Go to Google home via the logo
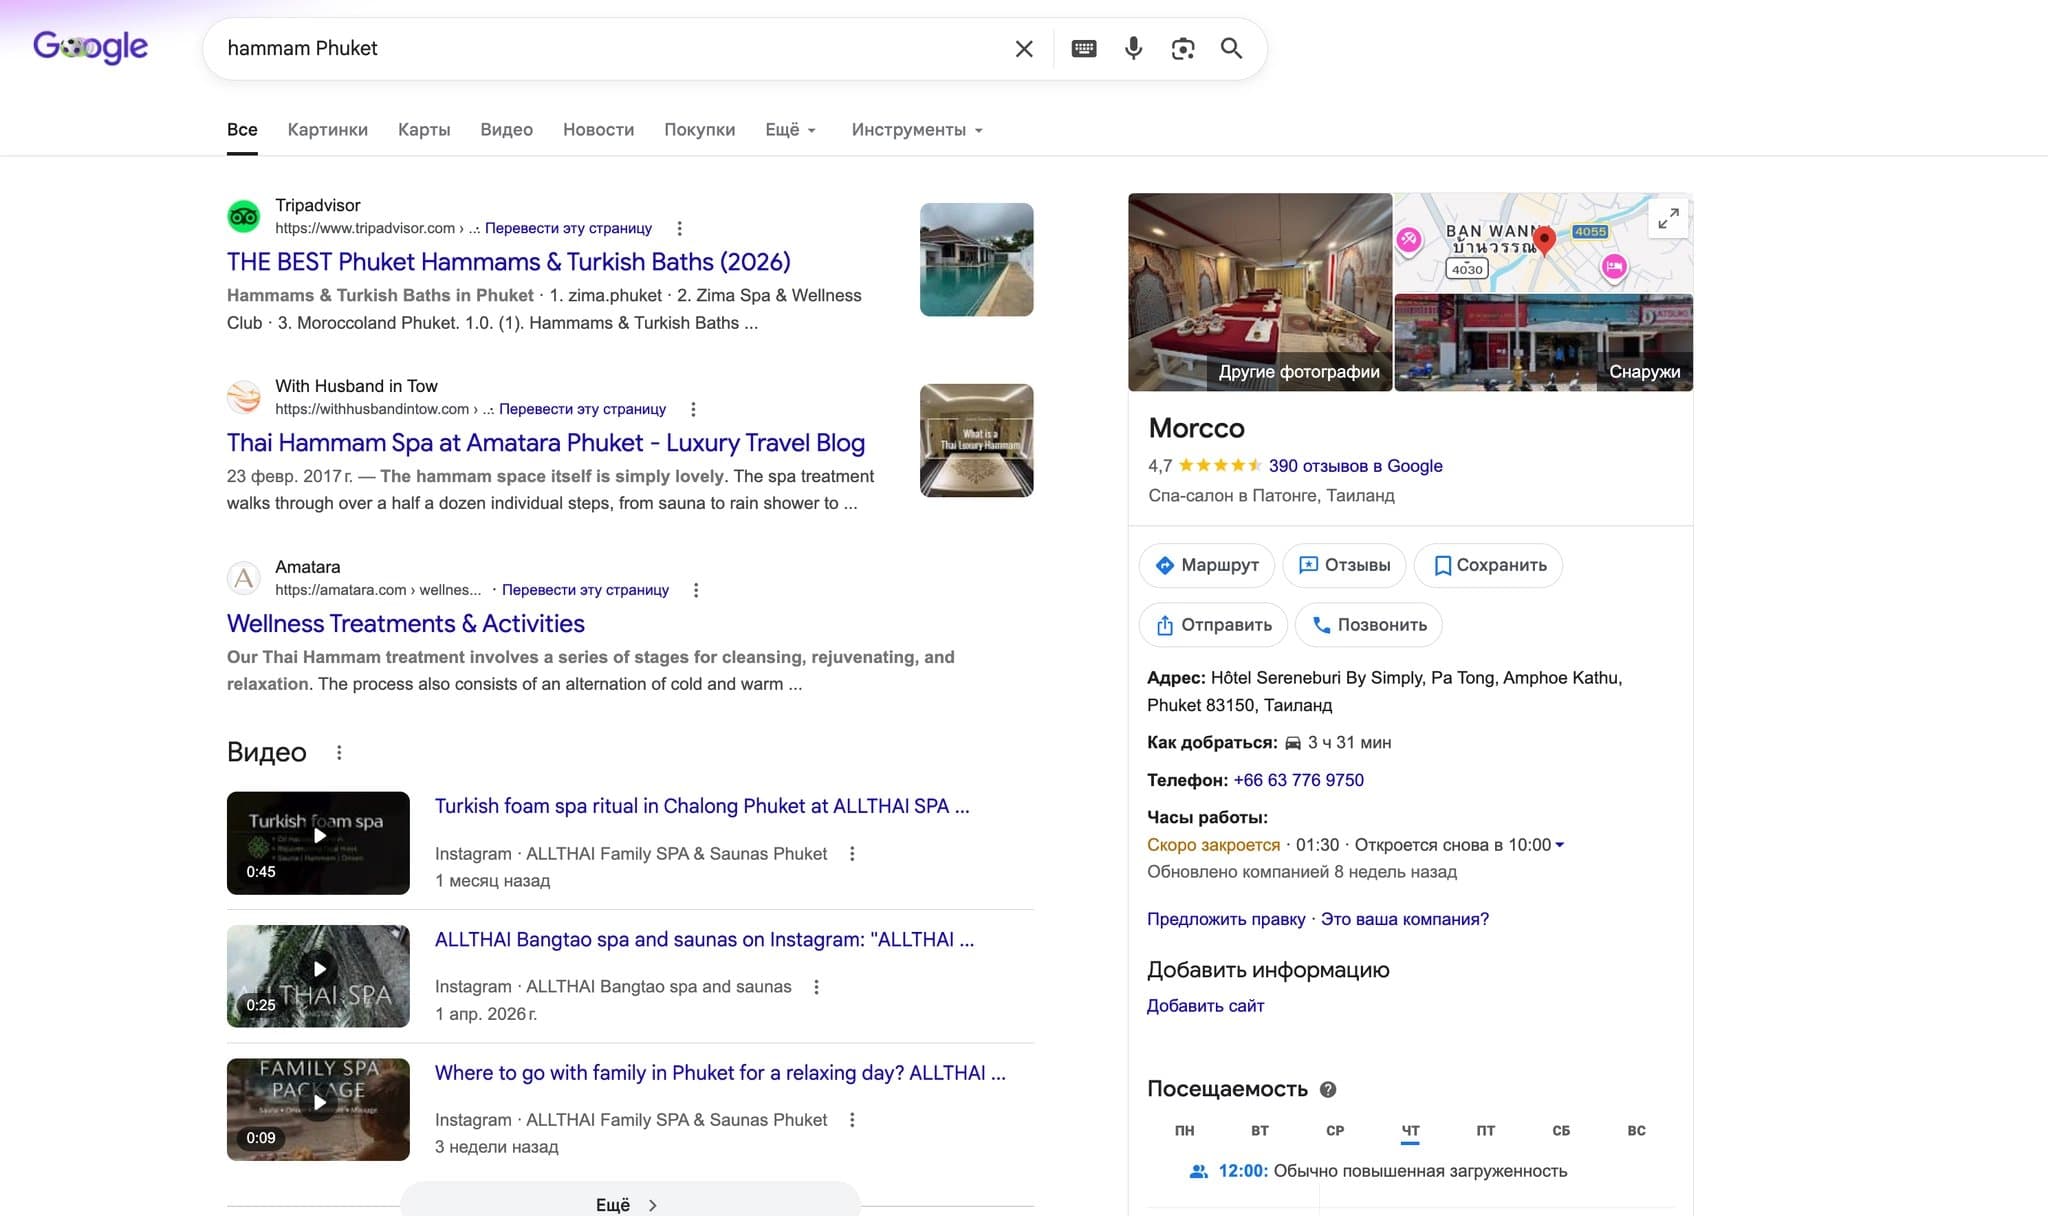The width and height of the screenshot is (2048, 1216). click(90, 47)
